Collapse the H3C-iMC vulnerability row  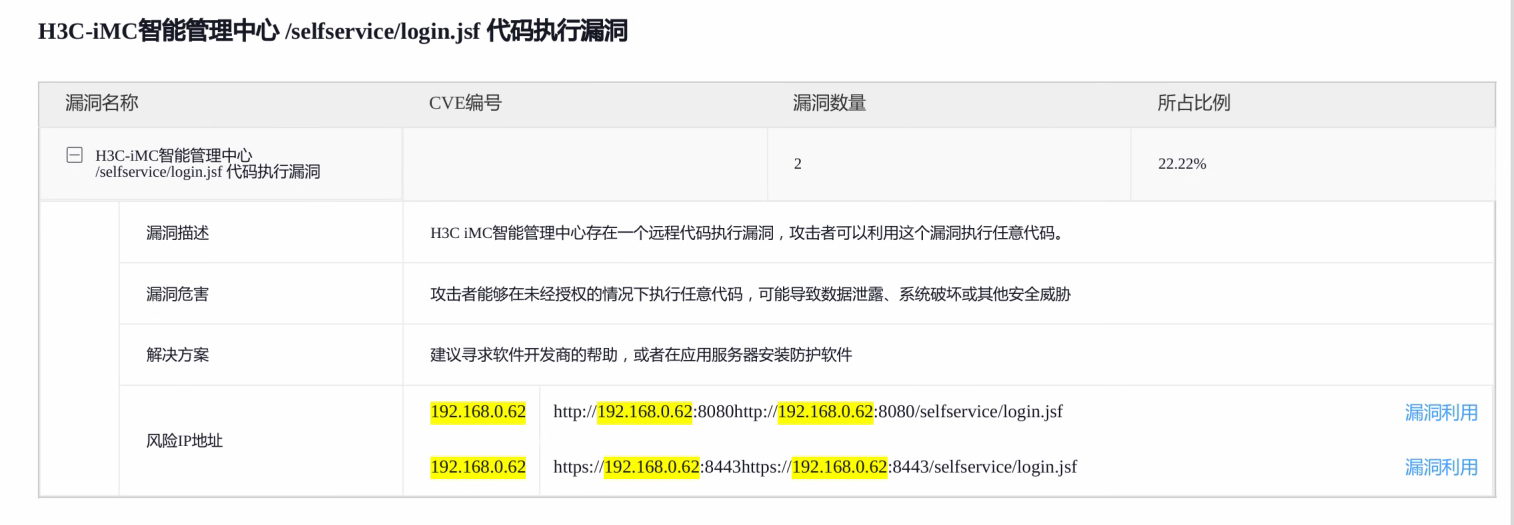click(74, 155)
